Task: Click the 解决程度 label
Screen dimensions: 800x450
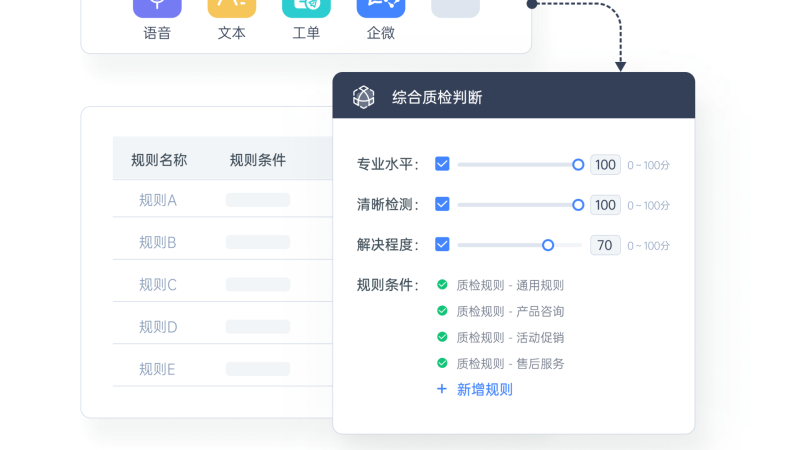Action: (388, 245)
